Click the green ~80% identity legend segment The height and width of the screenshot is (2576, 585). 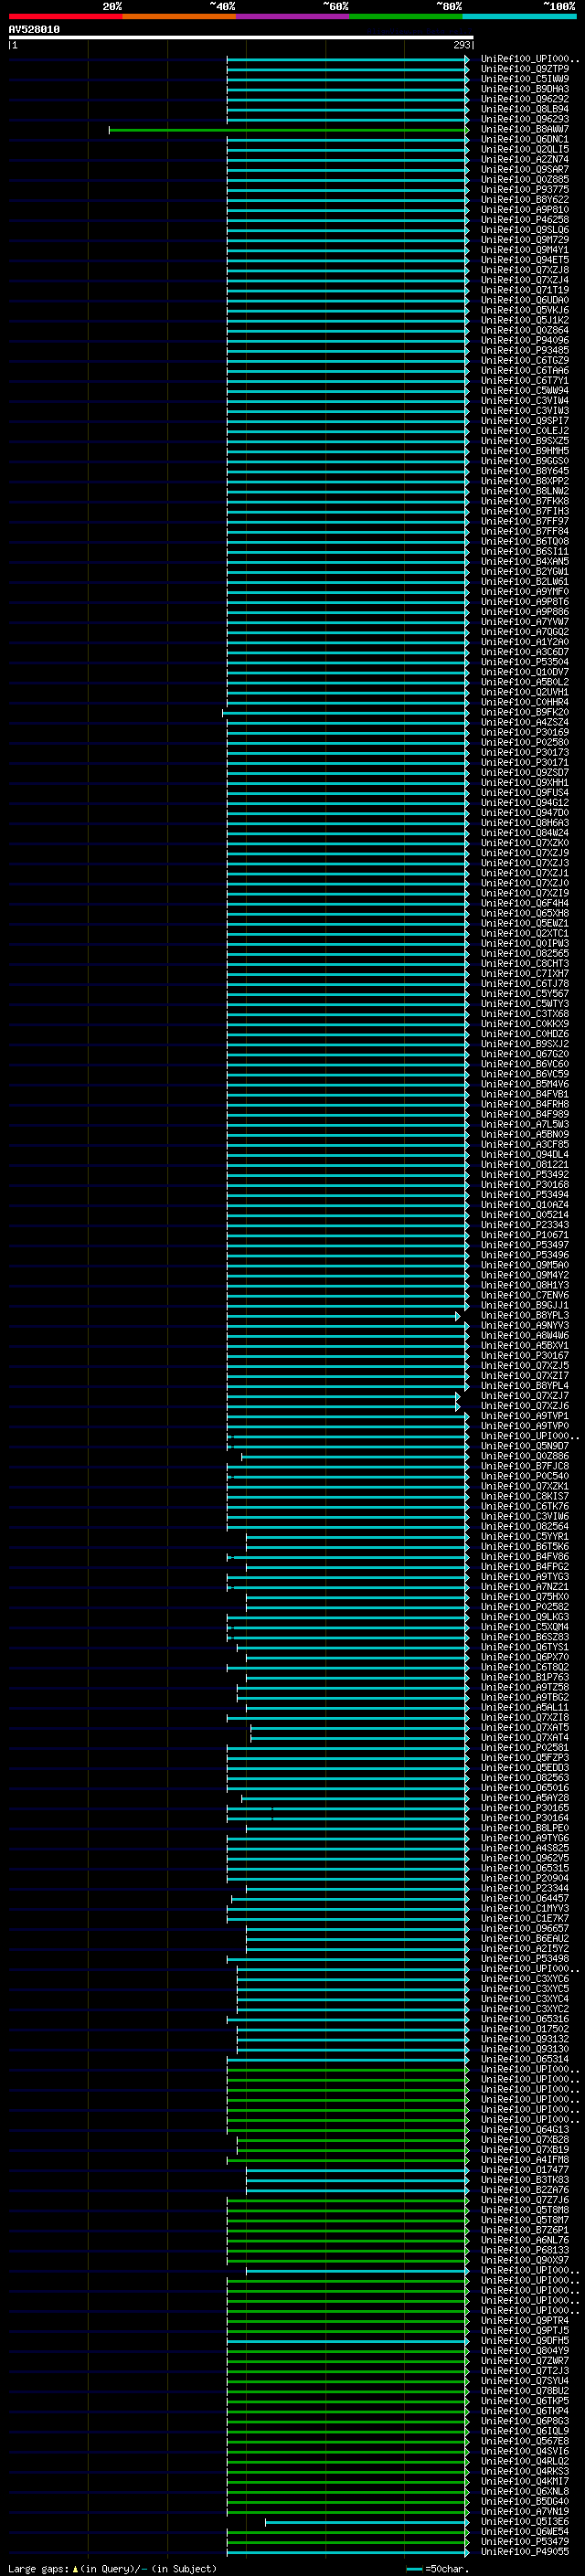click(405, 16)
